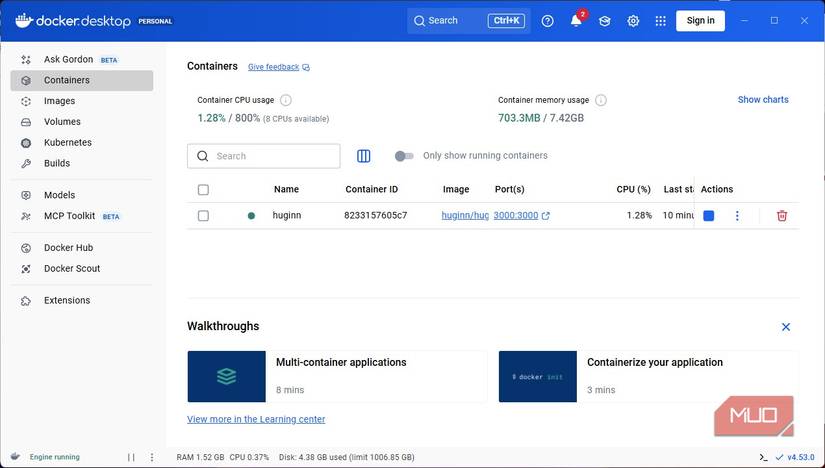Click RAM 1.52 GB status text

[x=200, y=457]
